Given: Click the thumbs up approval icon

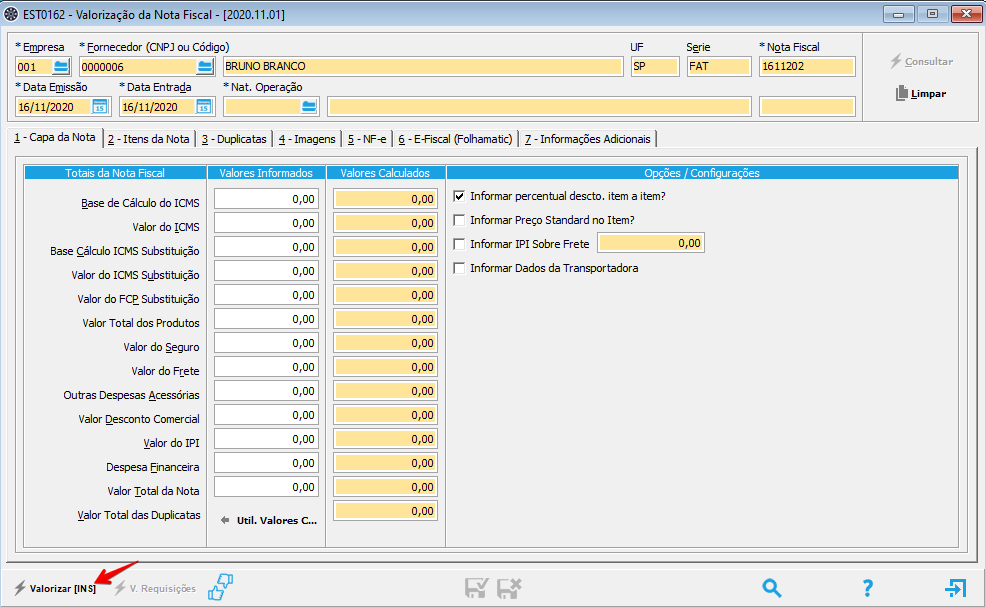Looking at the screenshot, I should click(221, 587).
